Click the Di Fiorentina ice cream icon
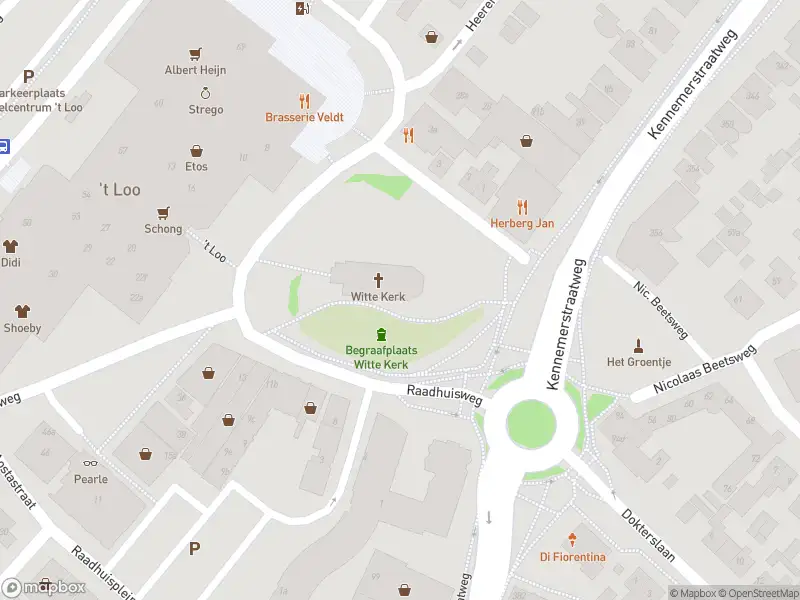800x600 pixels. coord(572,540)
